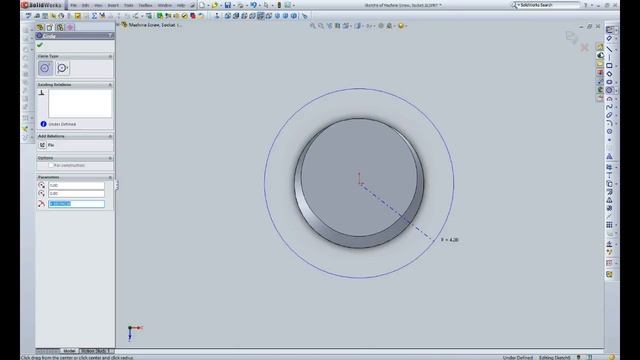Select the Ellipse sketch tool
Viewport: 640px width, 360px height.
609,115
